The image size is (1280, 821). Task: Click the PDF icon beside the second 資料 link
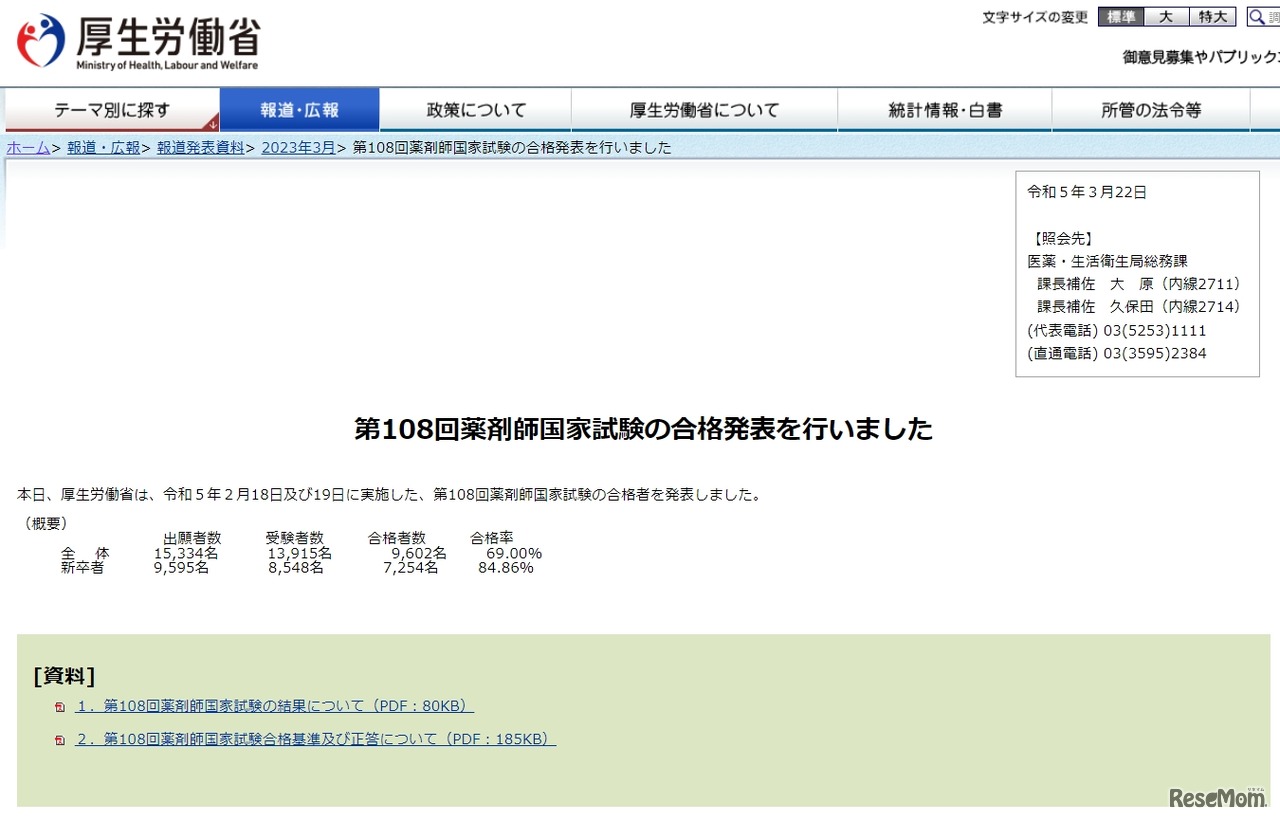click(60, 740)
